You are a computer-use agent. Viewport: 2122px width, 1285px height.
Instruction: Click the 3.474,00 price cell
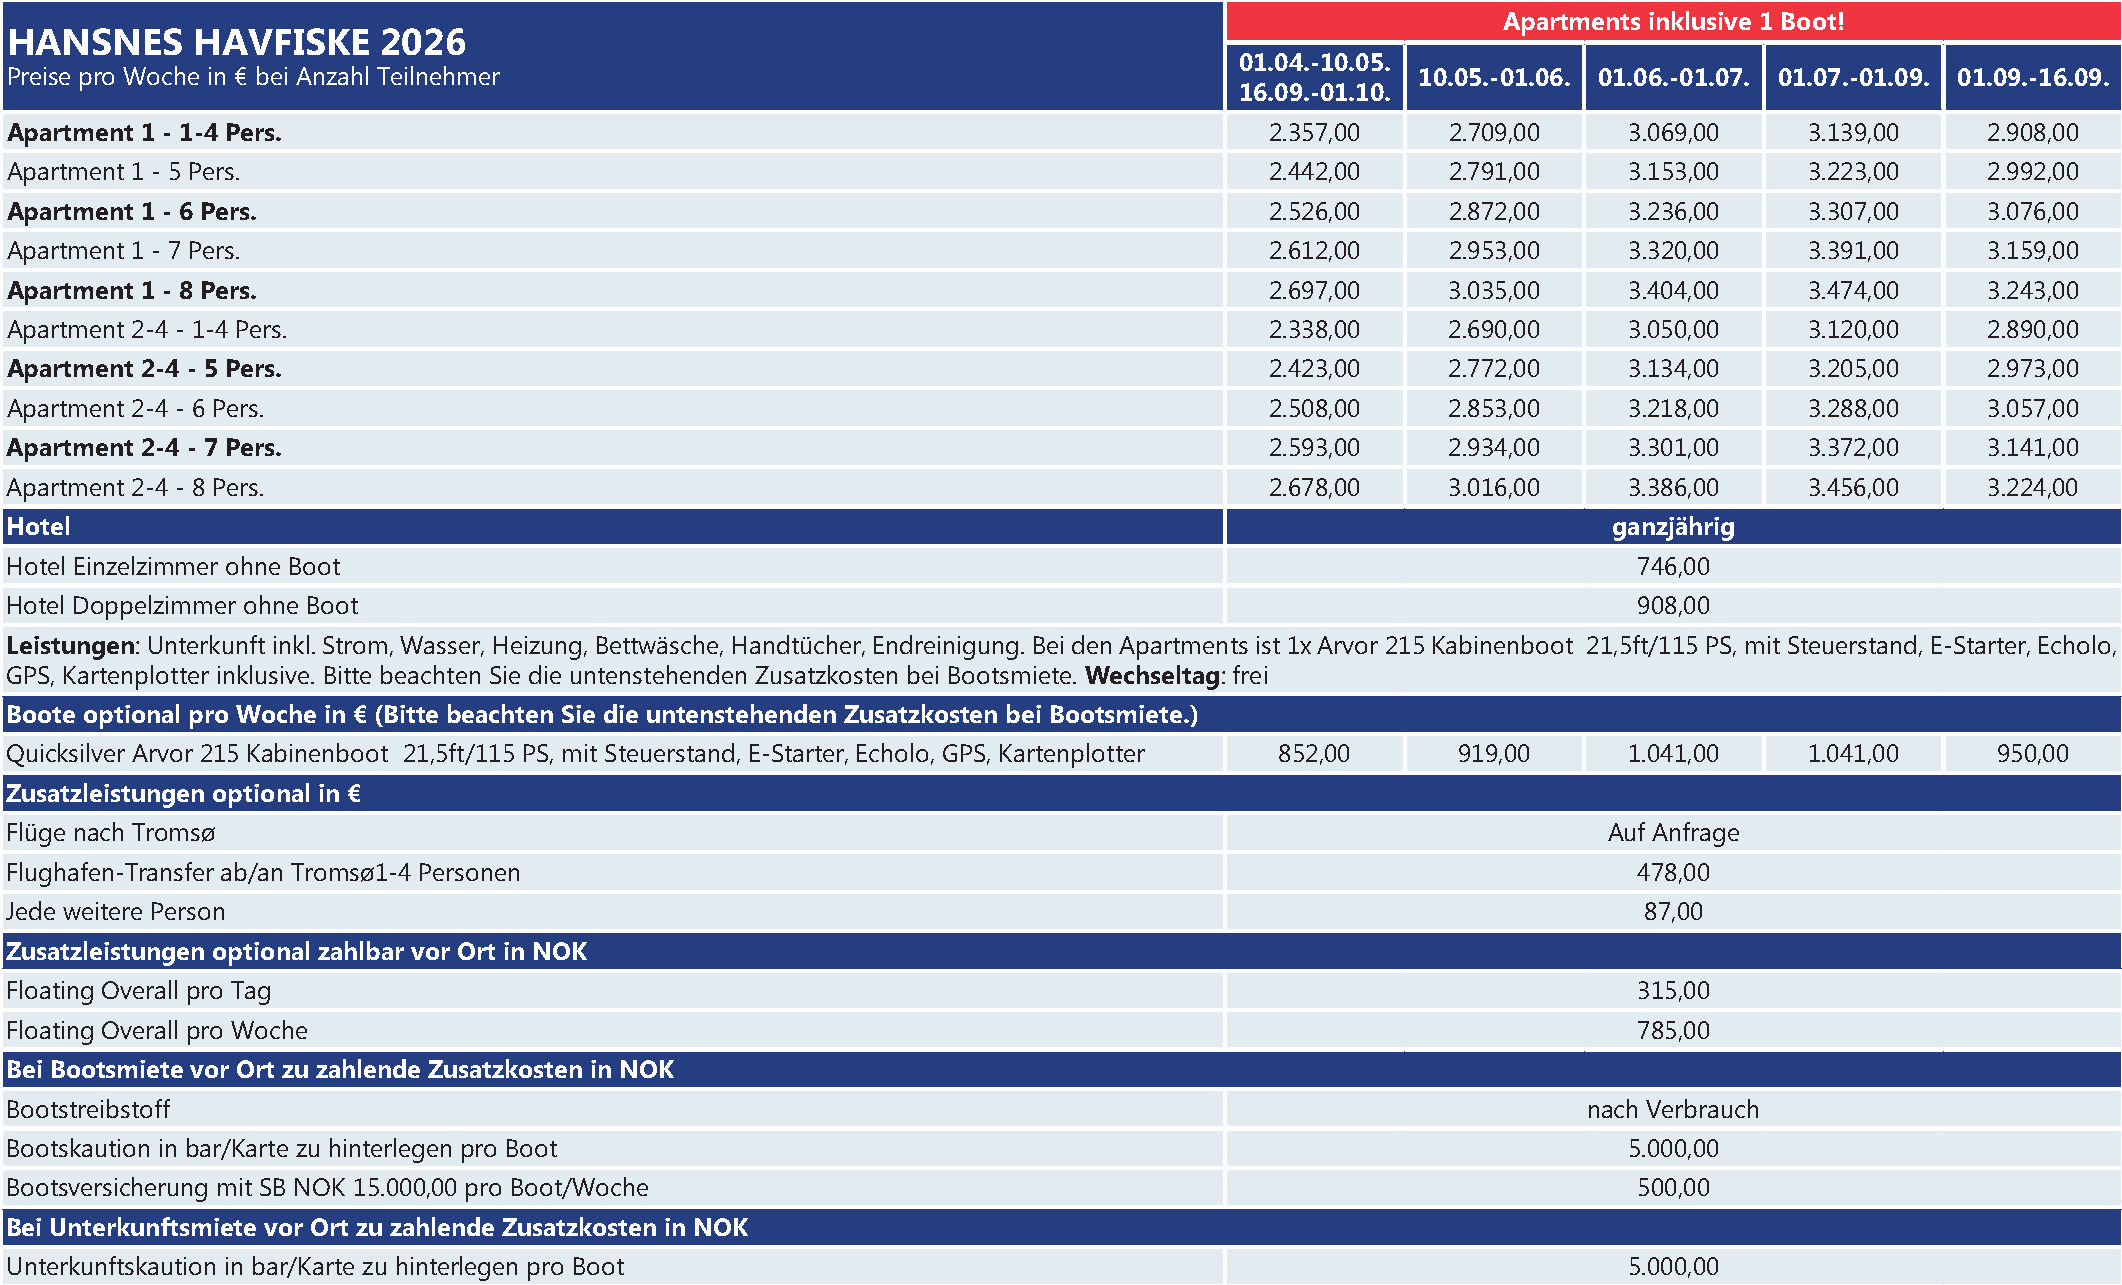1853,291
